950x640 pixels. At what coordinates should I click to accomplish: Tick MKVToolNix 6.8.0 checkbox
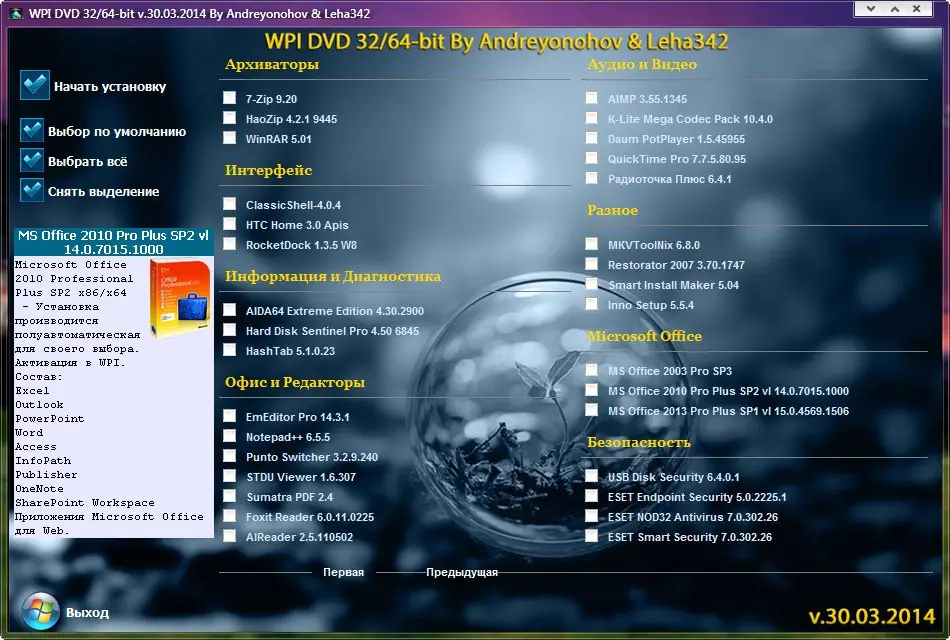coord(592,244)
